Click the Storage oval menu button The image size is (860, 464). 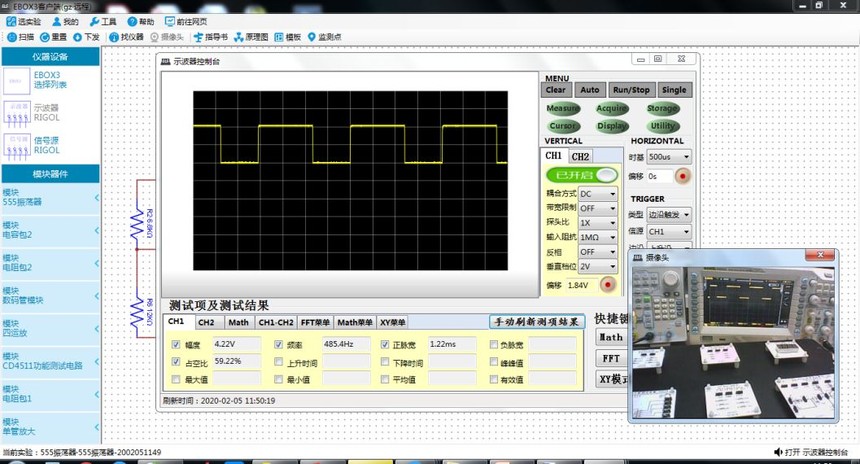(663, 109)
